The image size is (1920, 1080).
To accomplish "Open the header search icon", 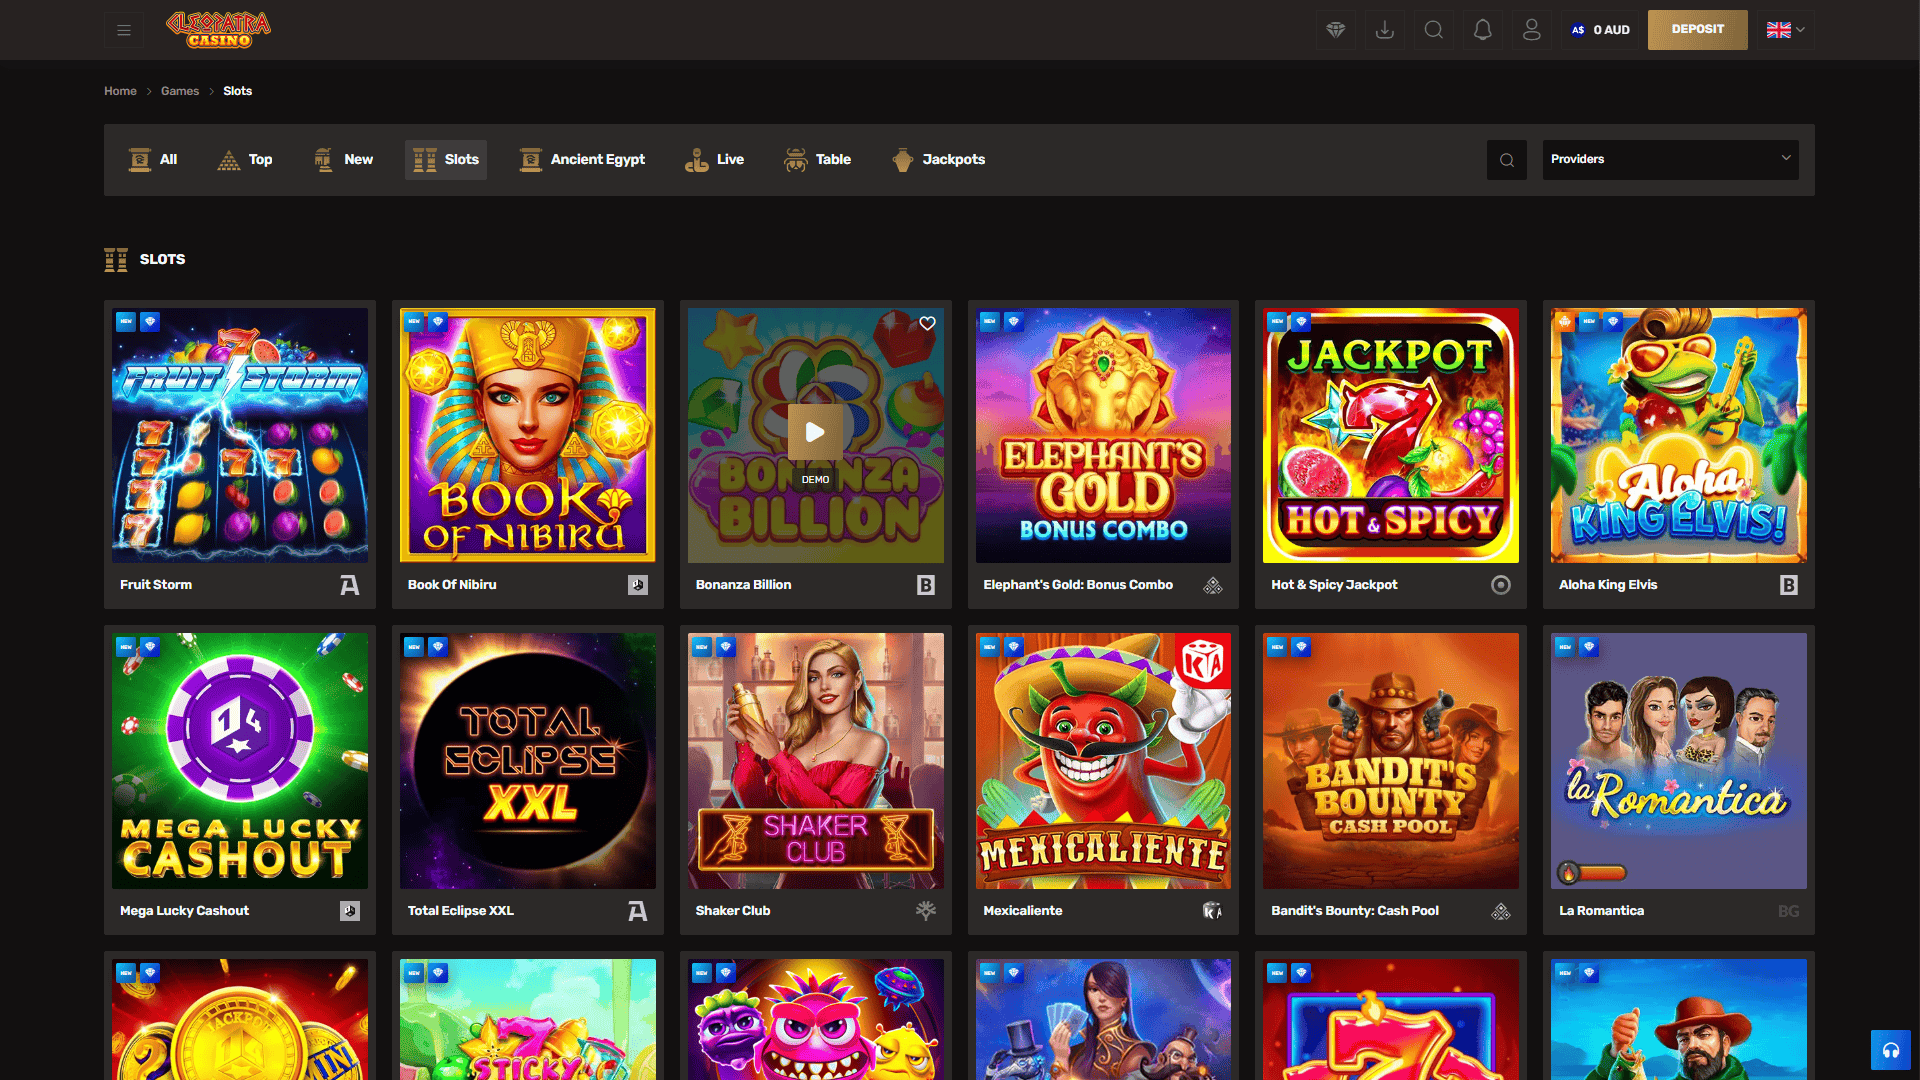I will click(x=1433, y=30).
